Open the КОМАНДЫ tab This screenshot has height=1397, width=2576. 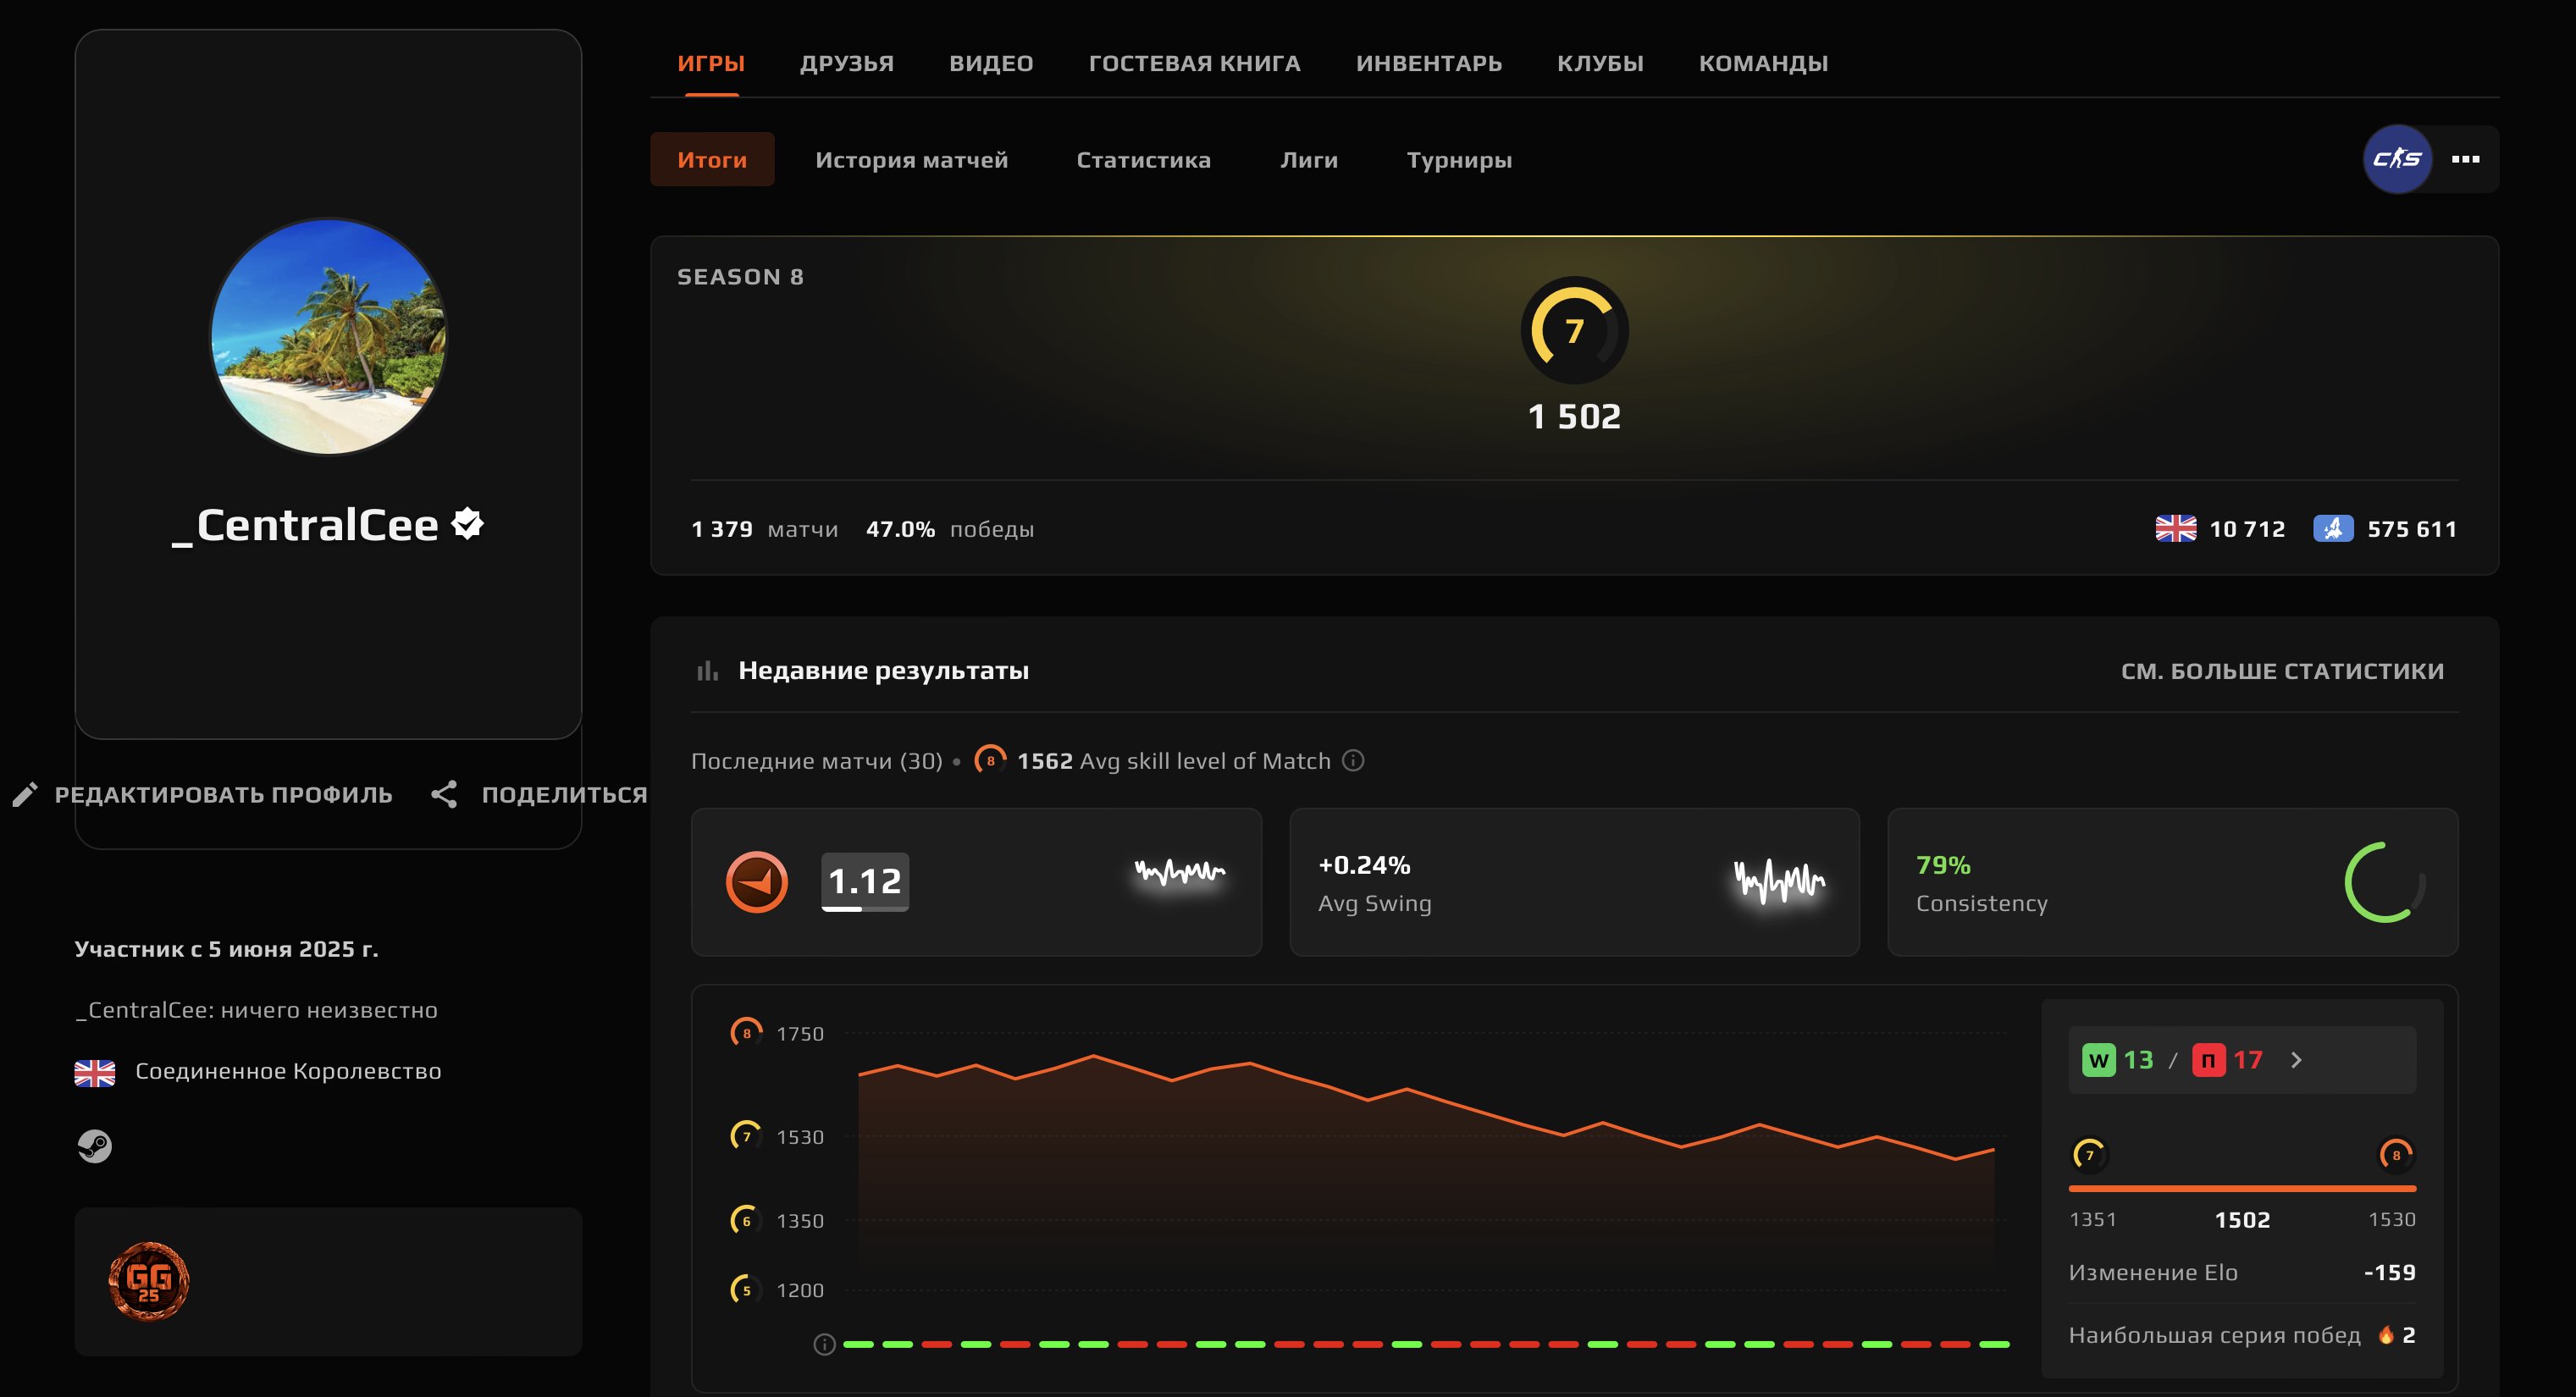pos(1763,63)
